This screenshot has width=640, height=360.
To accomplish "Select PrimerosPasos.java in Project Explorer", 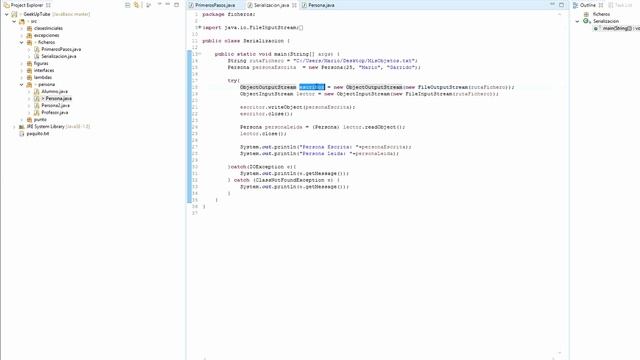I will coord(61,49).
